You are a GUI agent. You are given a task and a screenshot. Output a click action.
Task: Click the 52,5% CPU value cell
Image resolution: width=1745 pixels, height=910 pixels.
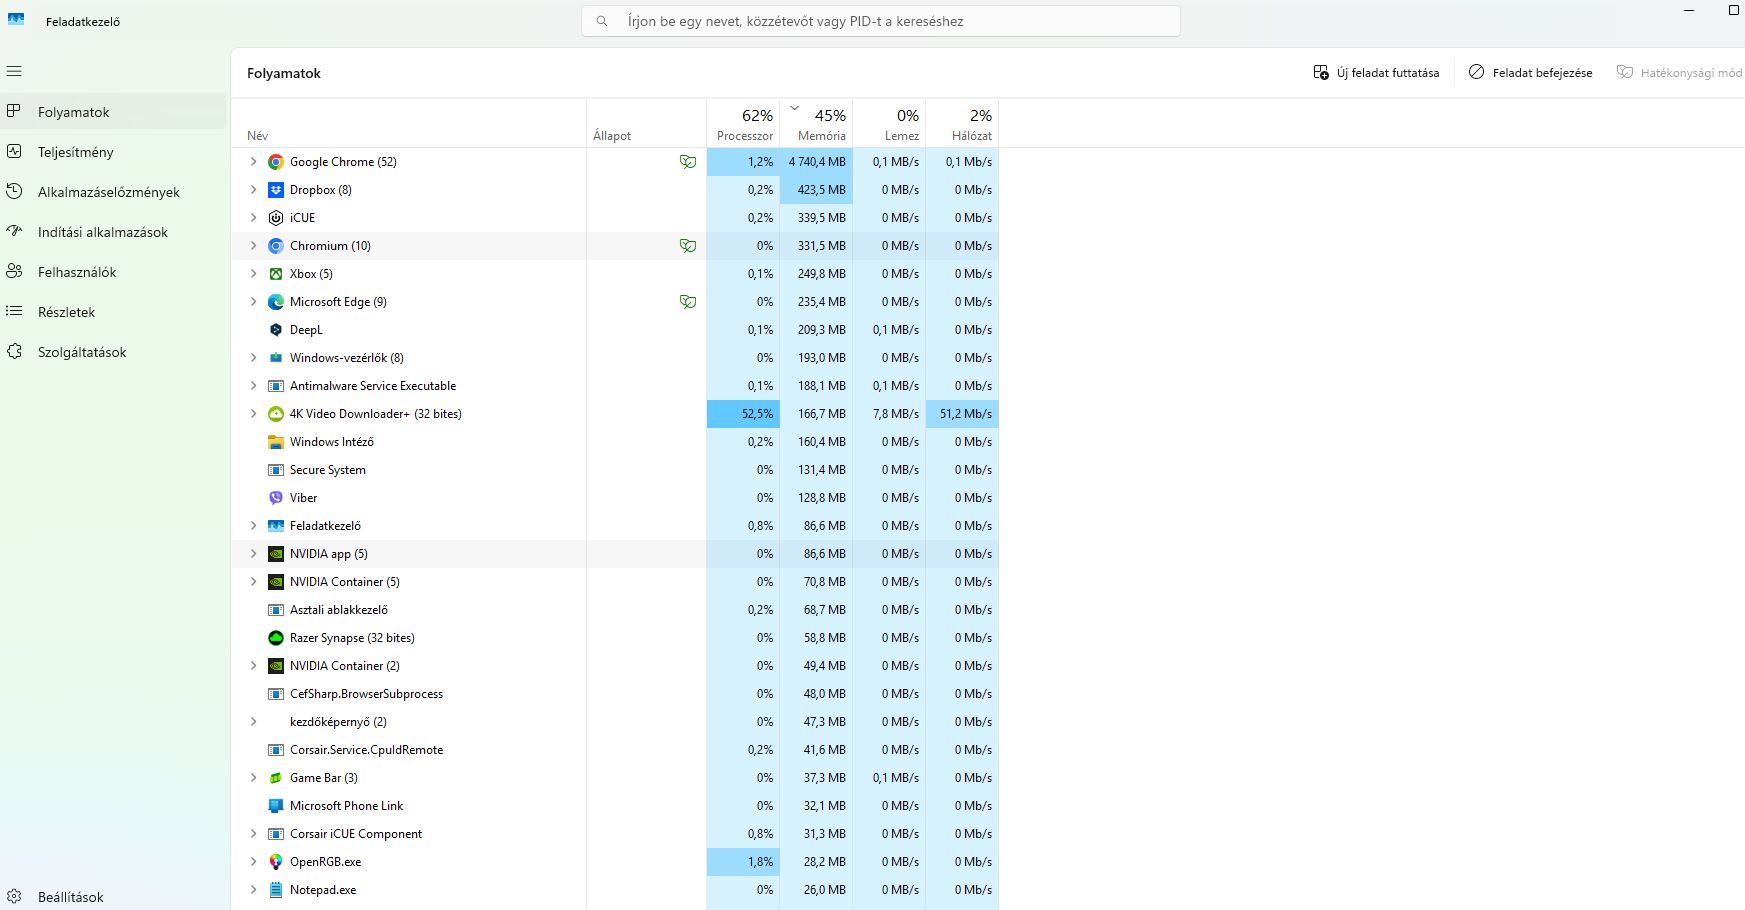pyautogui.click(x=743, y=414)
